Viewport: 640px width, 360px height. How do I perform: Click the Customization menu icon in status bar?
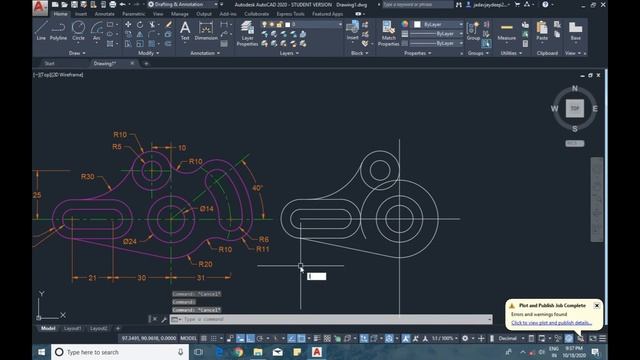602,338
